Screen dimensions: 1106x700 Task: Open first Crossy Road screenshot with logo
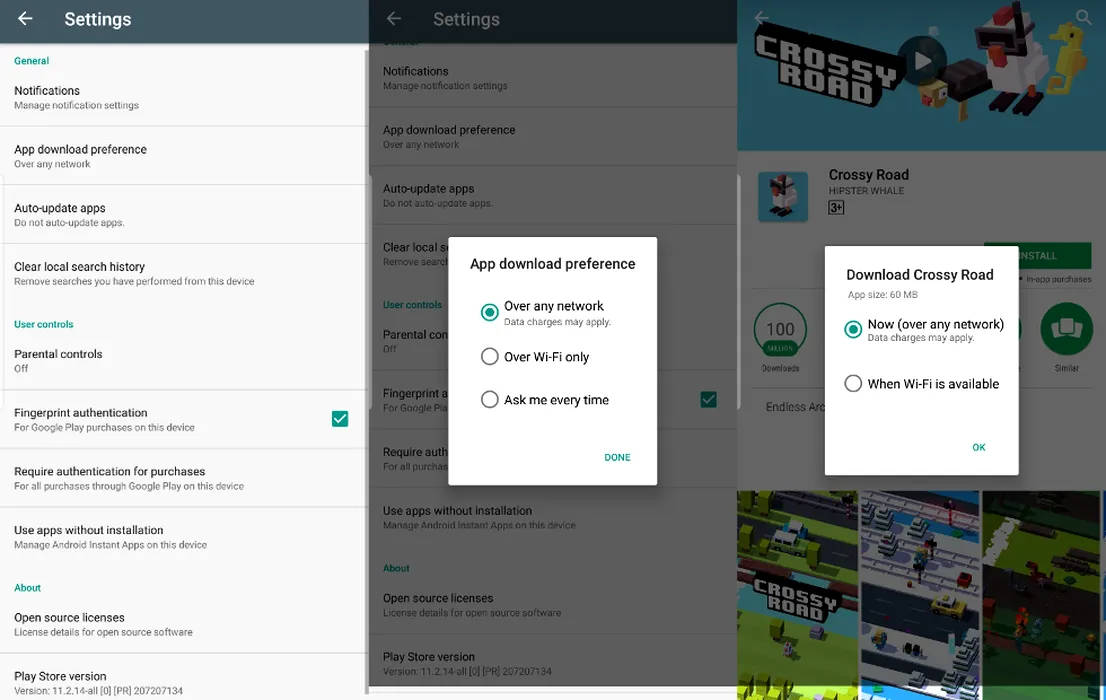(797, 596)
